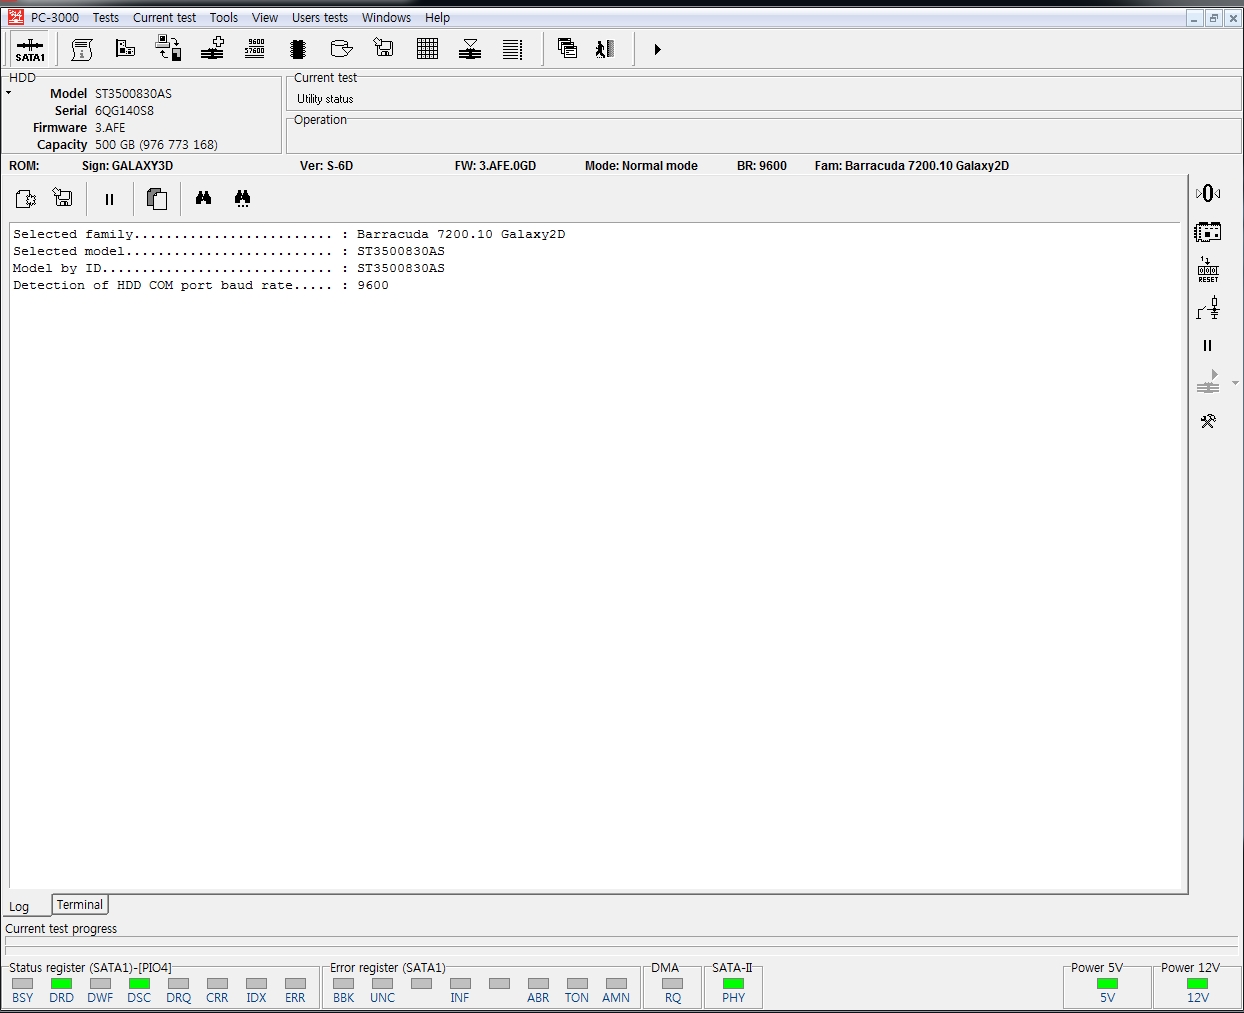Viewport: 1244px width, 1013px height.
Task: Click the computer-to-drive transfer icon
Action: (x=168, y=48)
